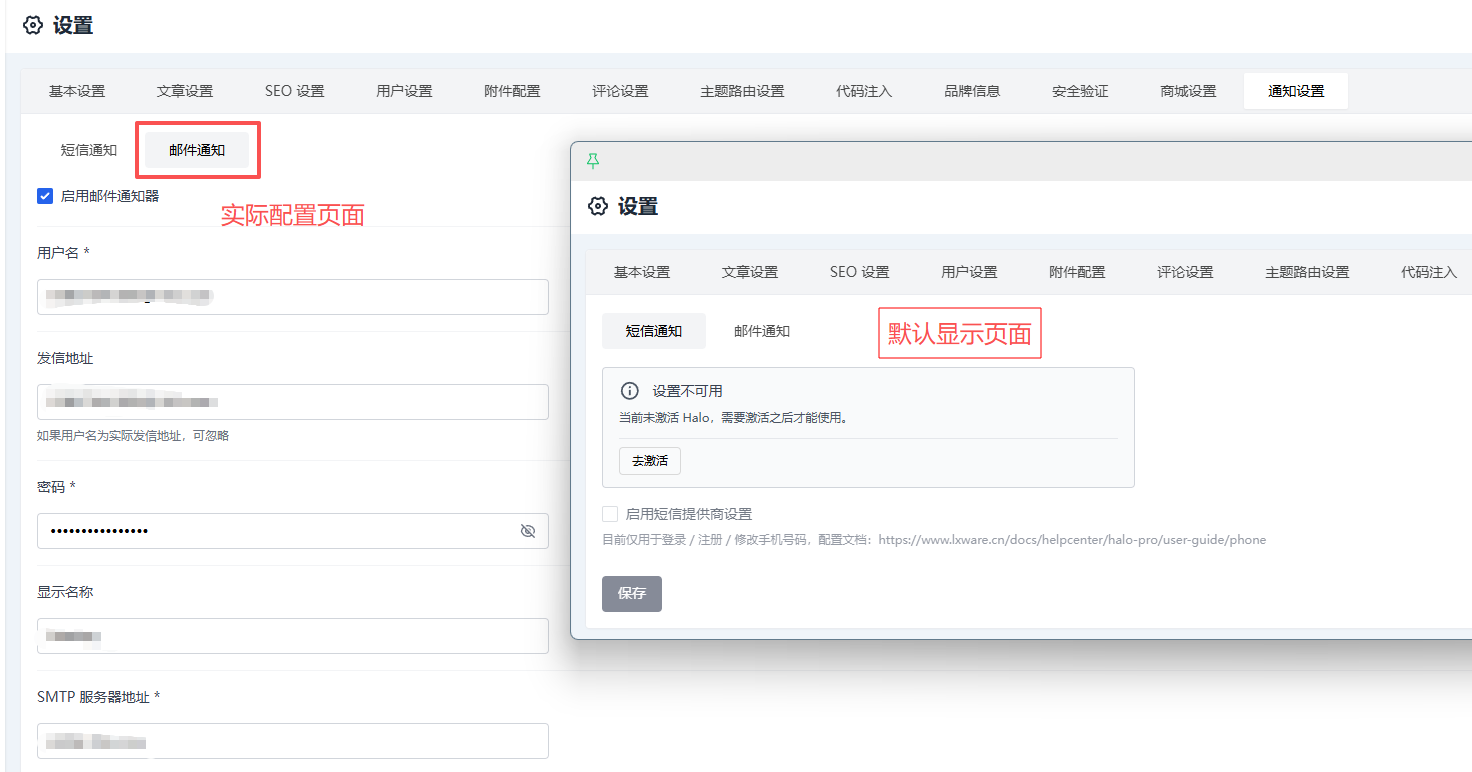Select 邮件通知 in the floating window
The width and height of the screenshot is (1472, 772).
(x=762, y=331)
